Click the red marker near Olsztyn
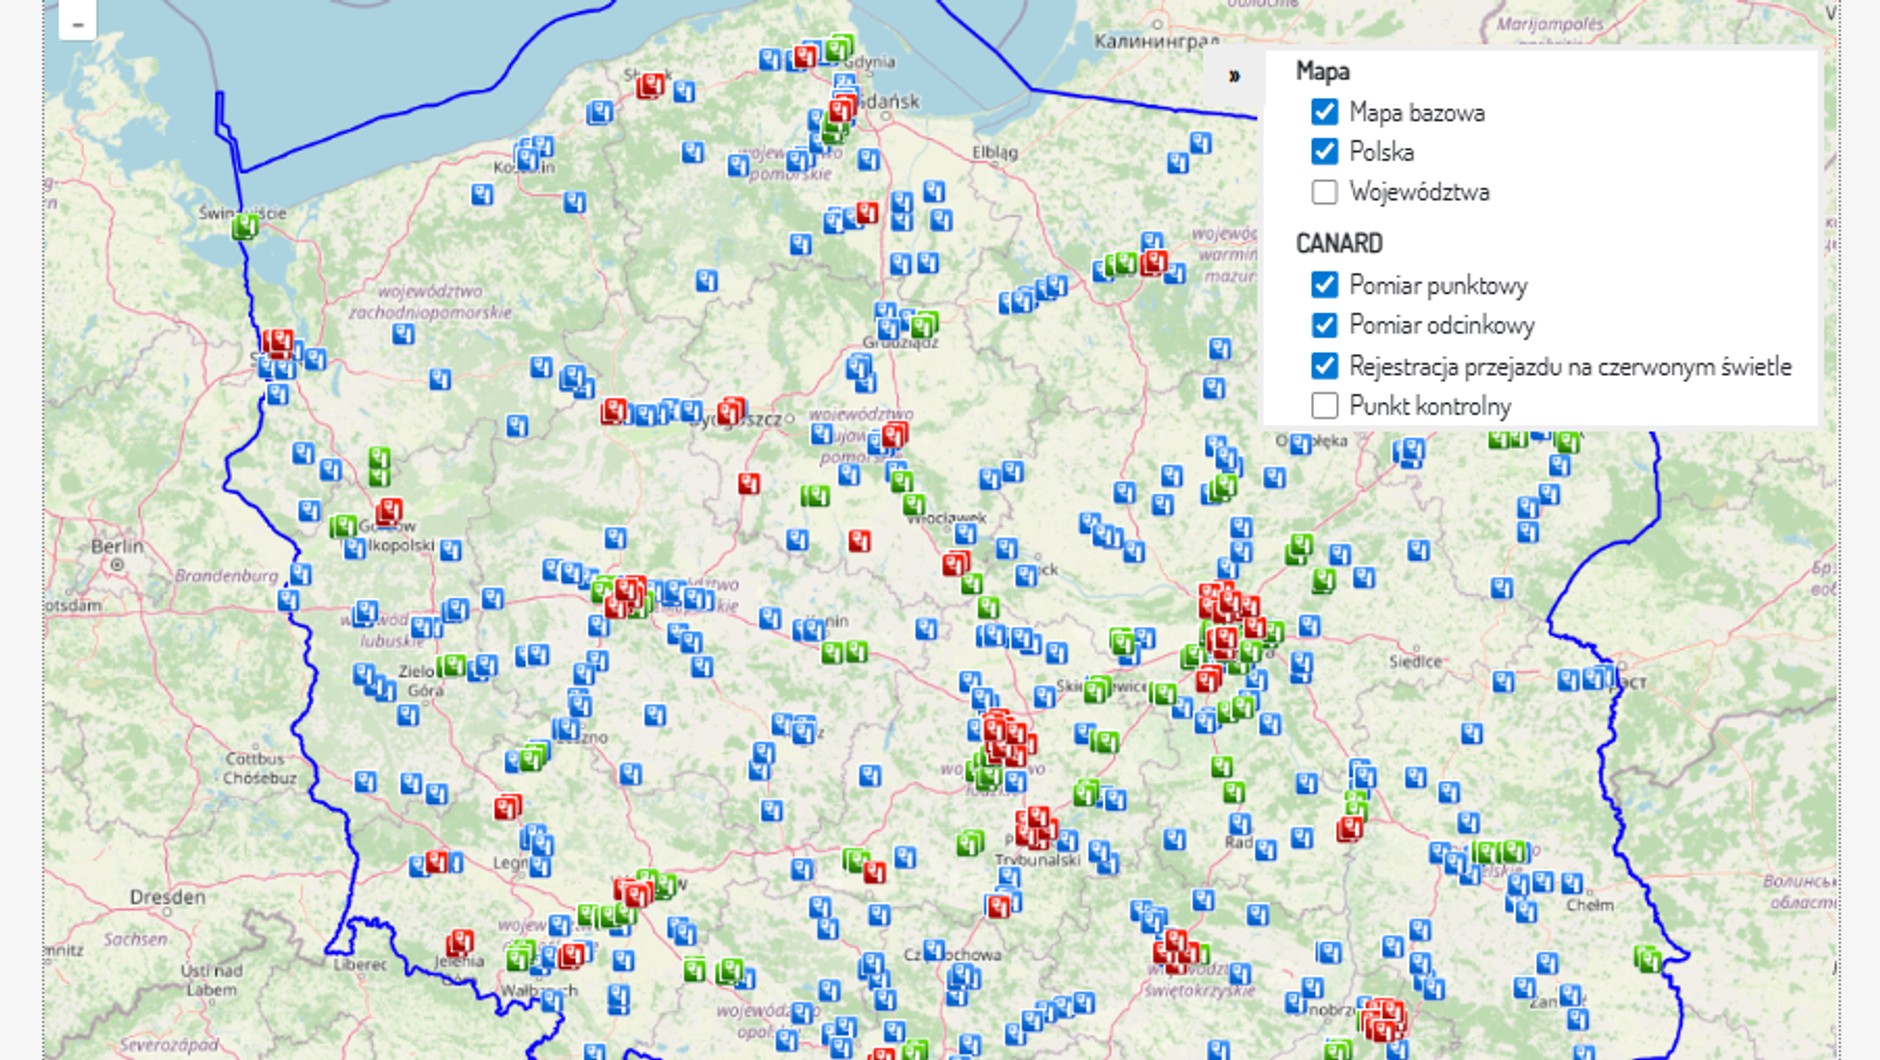The height and width of the screenshot is (1060, 1880). 1154,262
